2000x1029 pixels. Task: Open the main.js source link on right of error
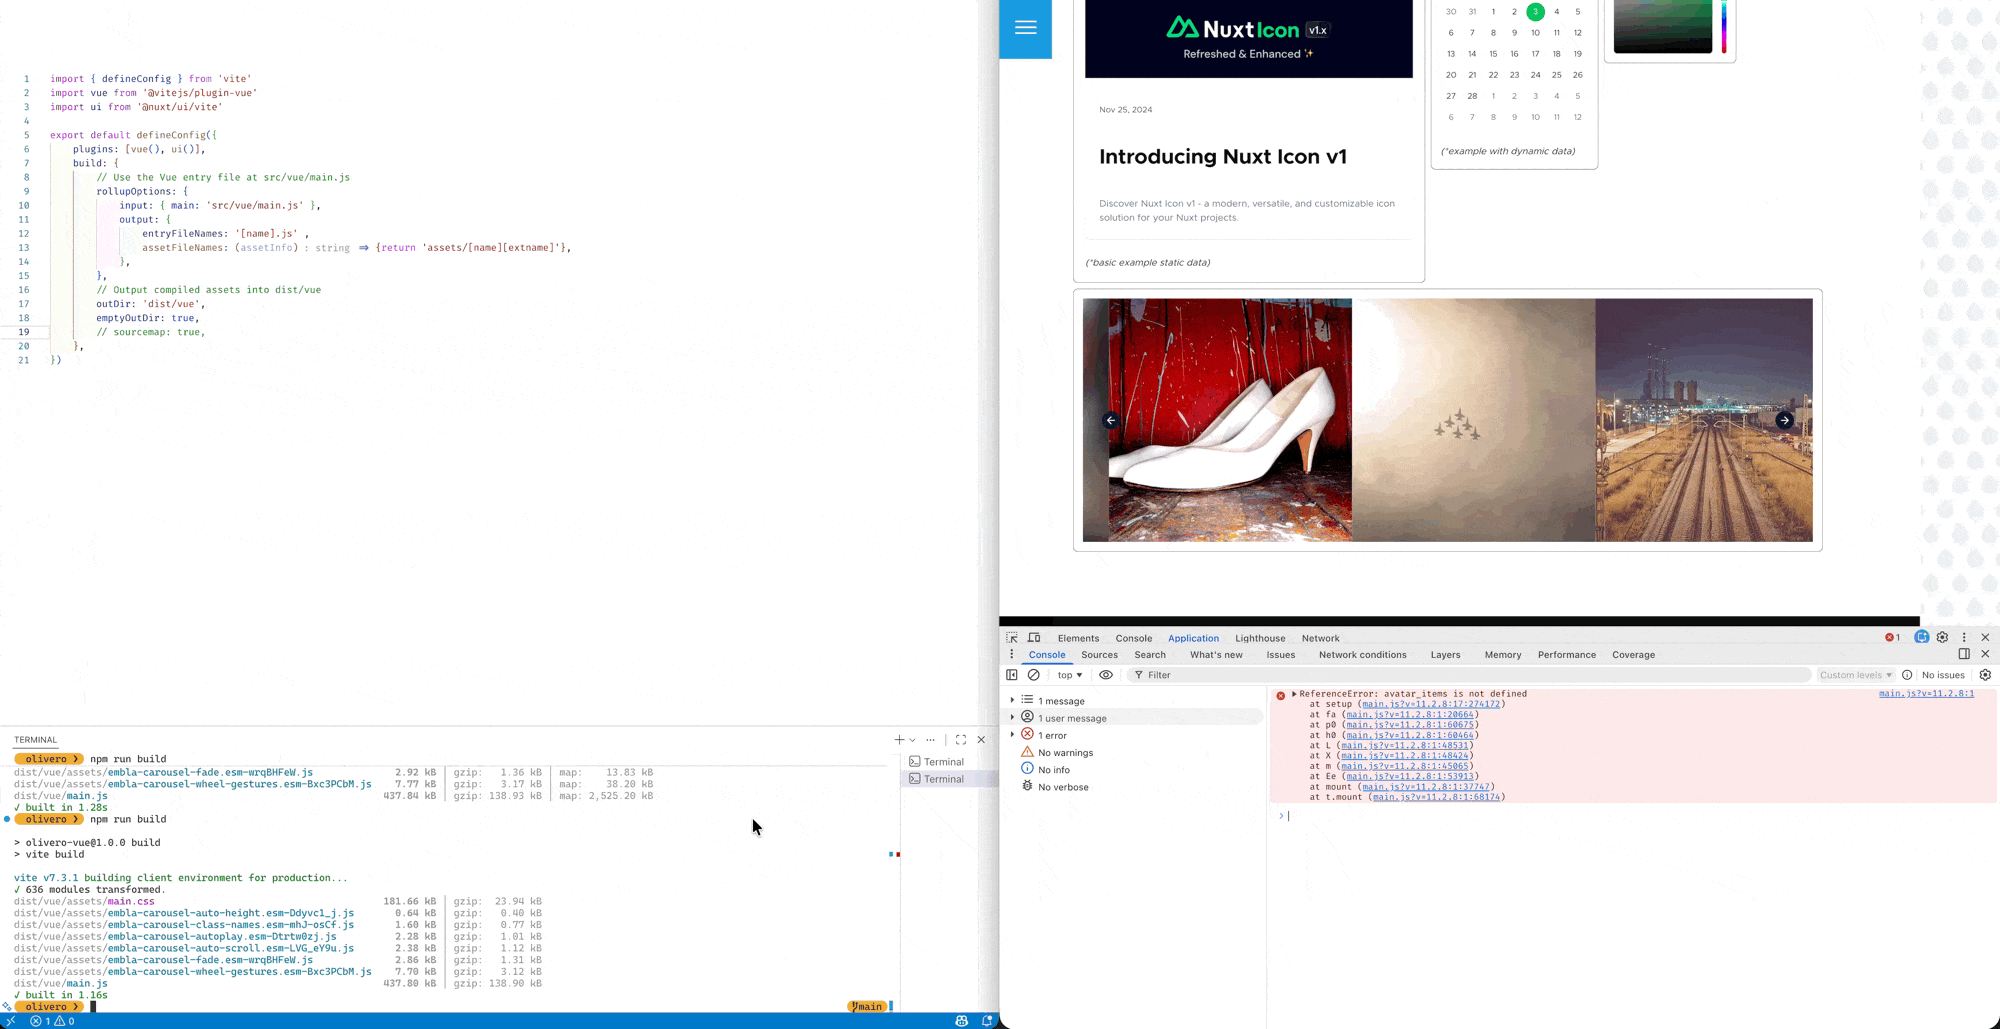click(x=1925, y=694)
